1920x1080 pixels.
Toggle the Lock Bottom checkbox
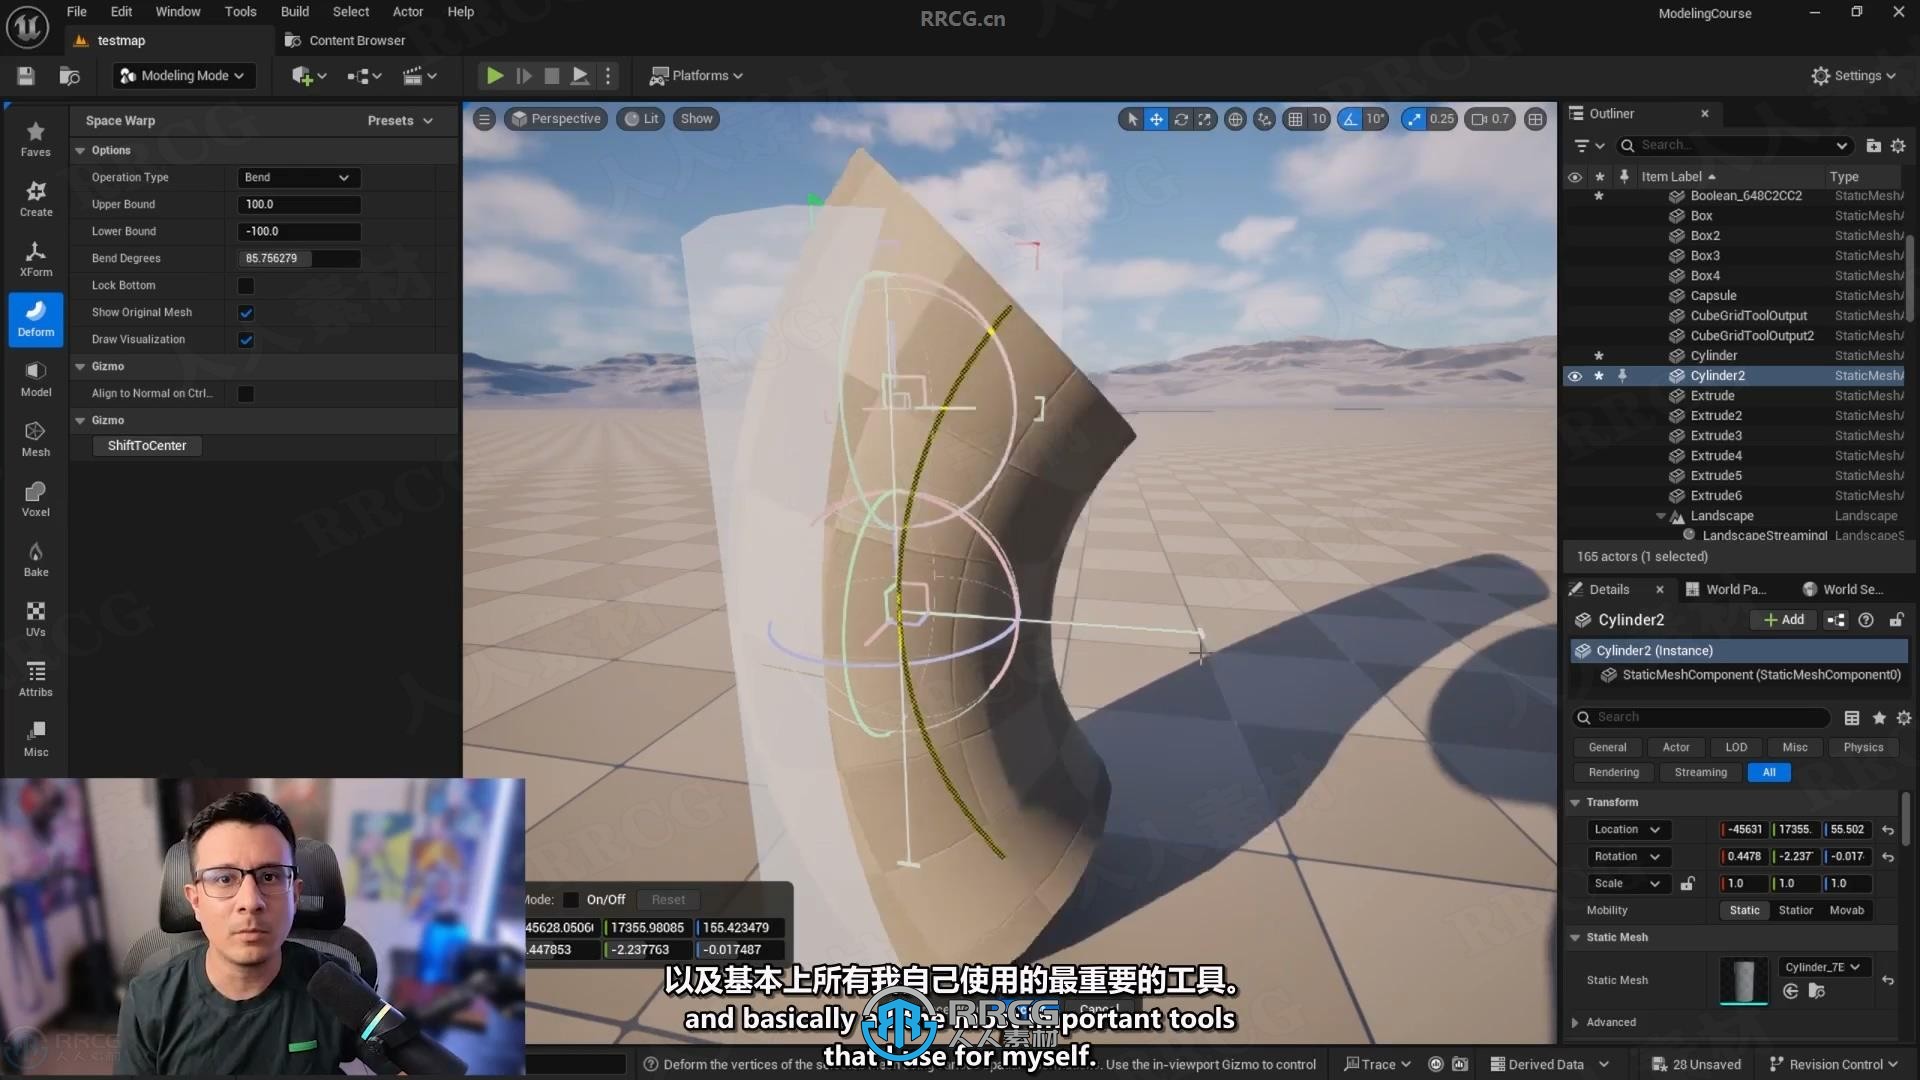(x=246, y=286)
